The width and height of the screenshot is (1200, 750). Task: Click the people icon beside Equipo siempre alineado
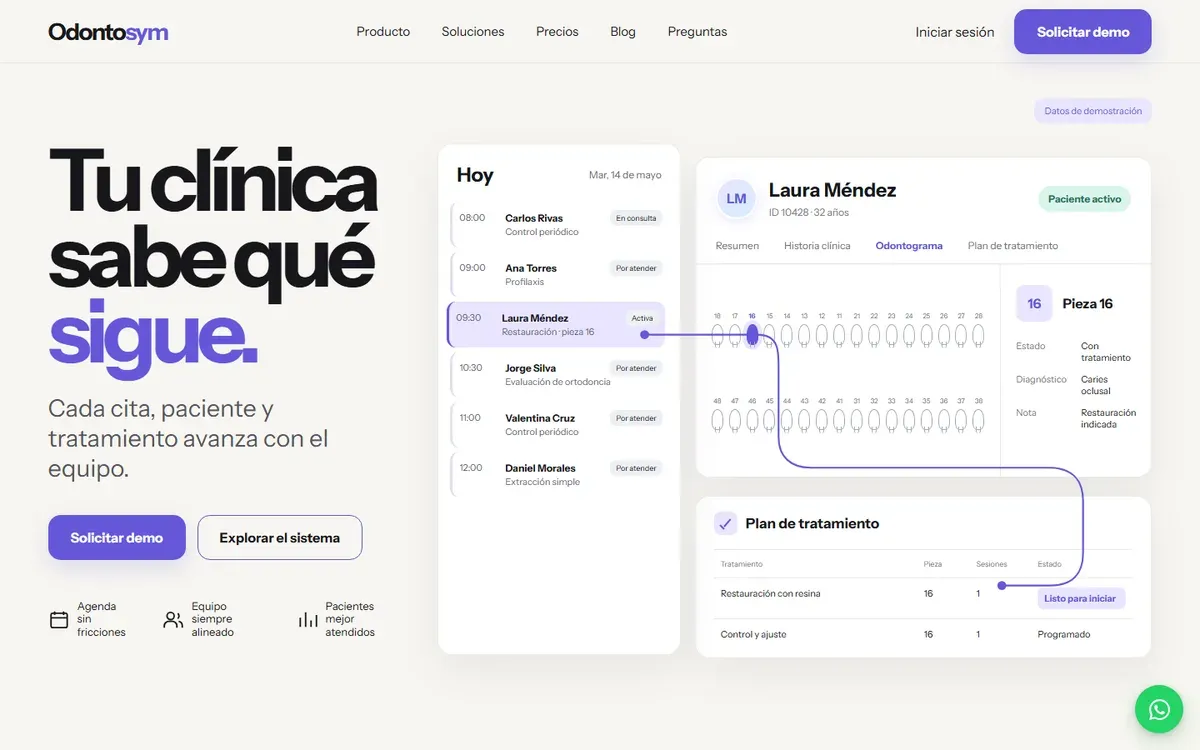tap(173, 620)
